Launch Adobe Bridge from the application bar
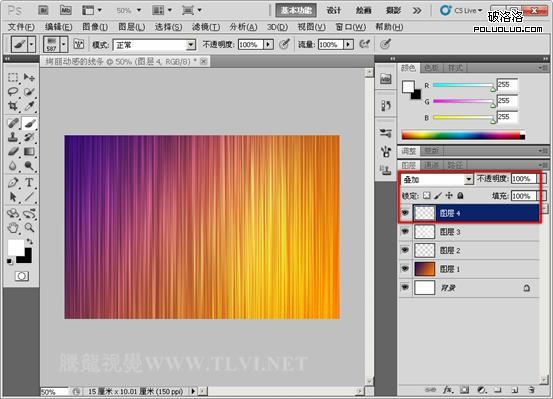This screenshot has height=399, width=553. click(43, 11)
